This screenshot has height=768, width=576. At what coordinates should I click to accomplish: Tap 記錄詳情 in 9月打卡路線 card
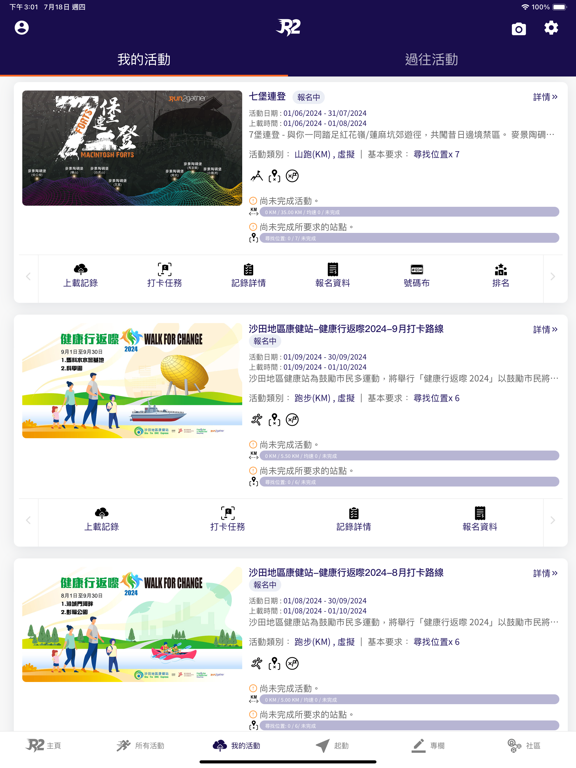click(x=354, y=520)
